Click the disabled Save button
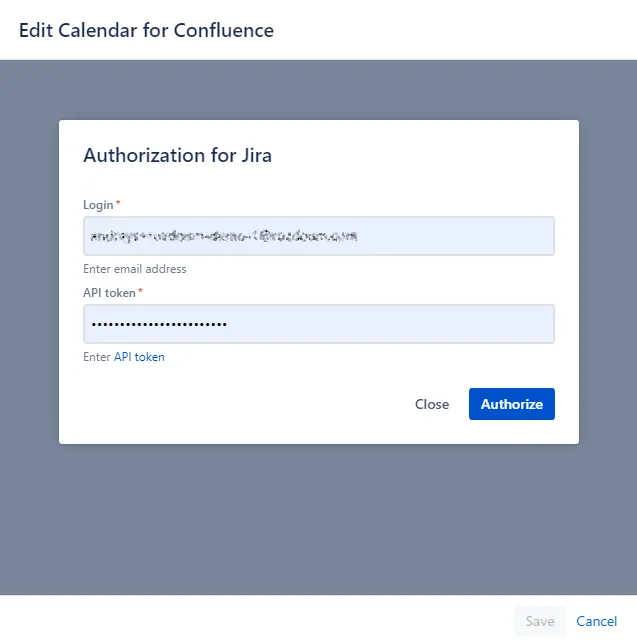 pos(540,621)
